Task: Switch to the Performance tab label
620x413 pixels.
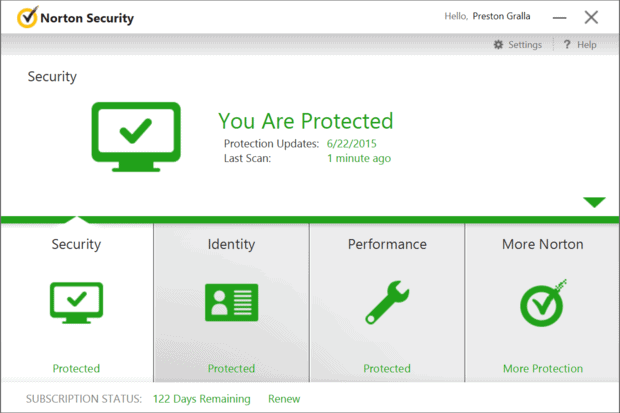Action: click(387, 244)
